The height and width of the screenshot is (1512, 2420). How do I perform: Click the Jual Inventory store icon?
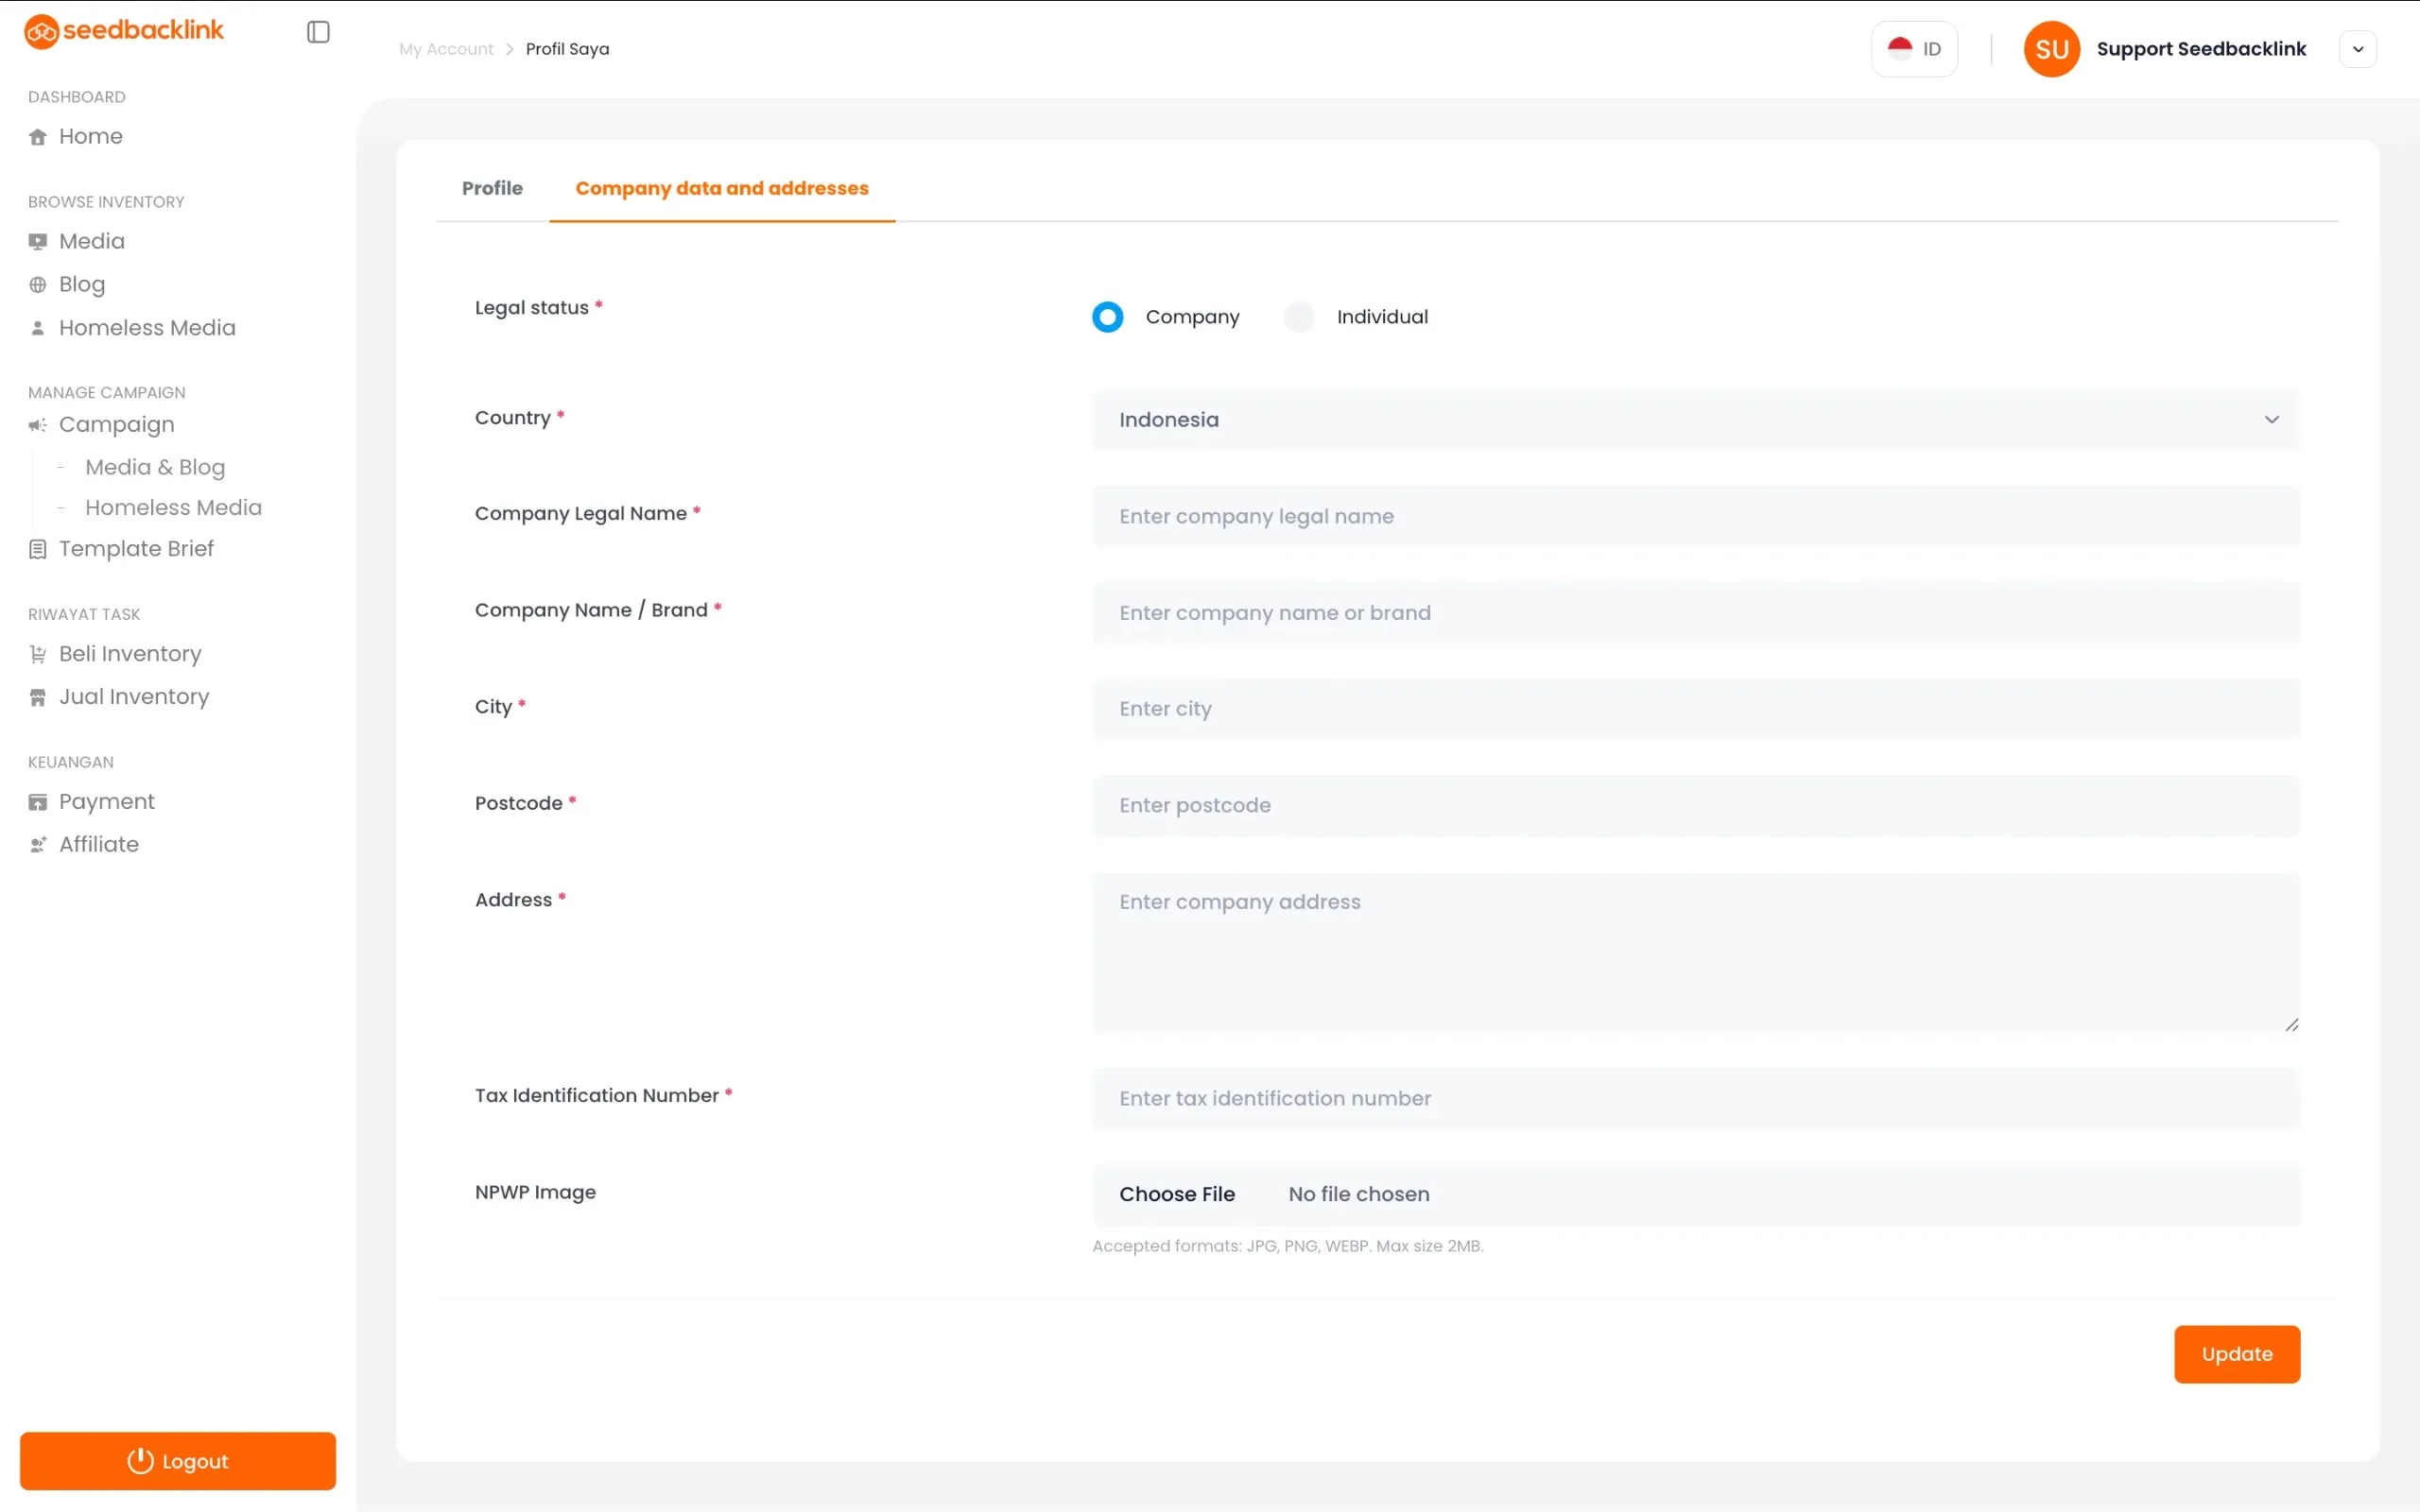tap(38, 697)
